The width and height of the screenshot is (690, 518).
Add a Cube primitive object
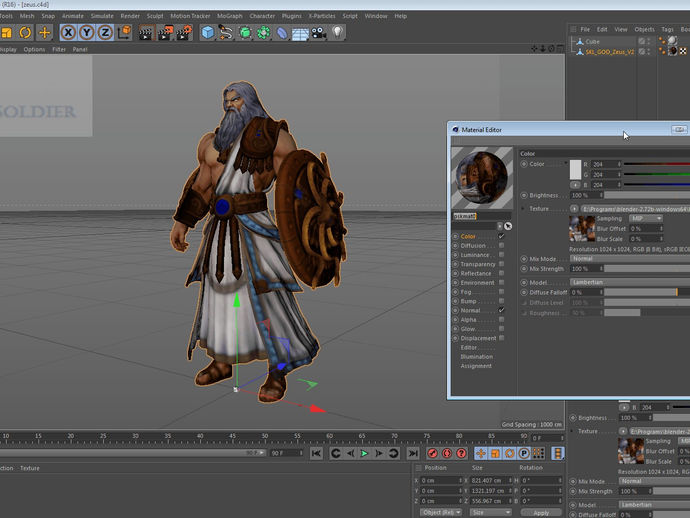point(207,33)
